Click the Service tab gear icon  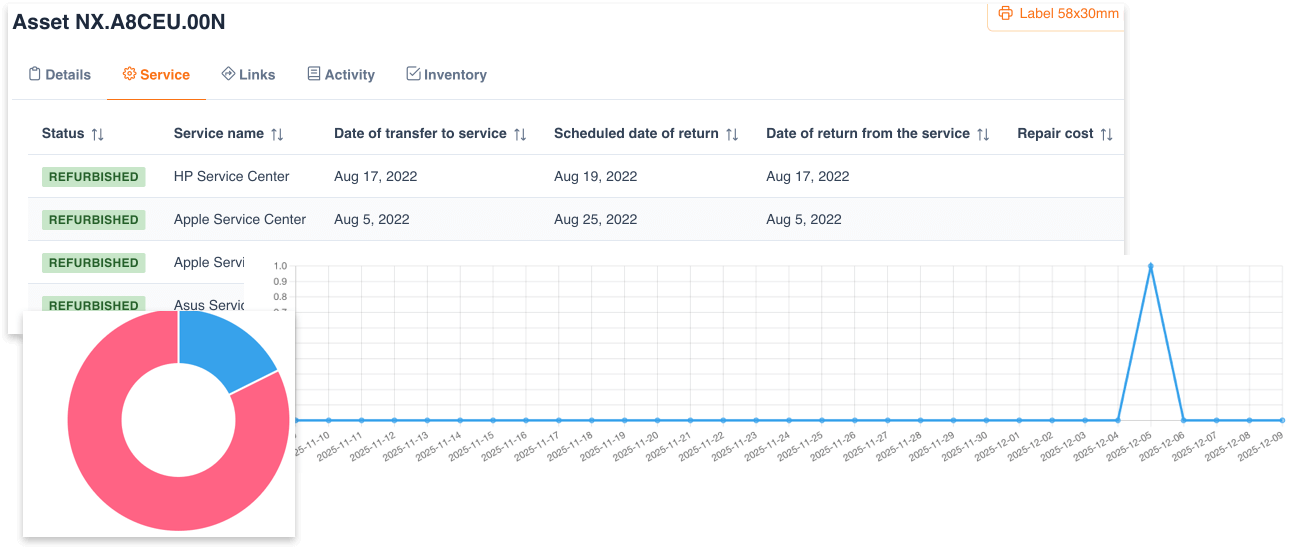(x=129, y=74)
